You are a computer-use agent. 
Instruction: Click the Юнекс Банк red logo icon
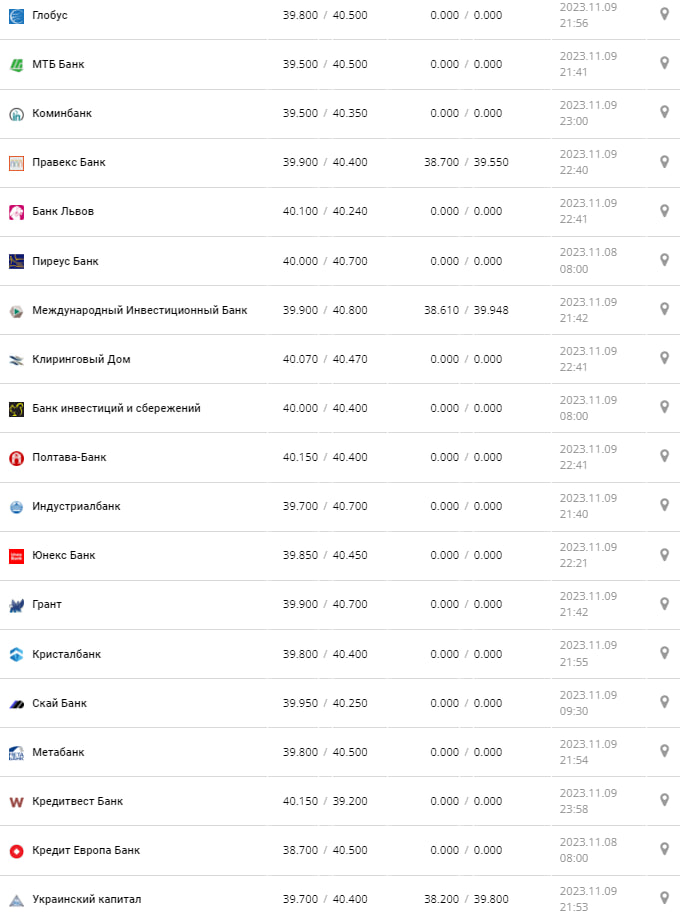point(16,556)
